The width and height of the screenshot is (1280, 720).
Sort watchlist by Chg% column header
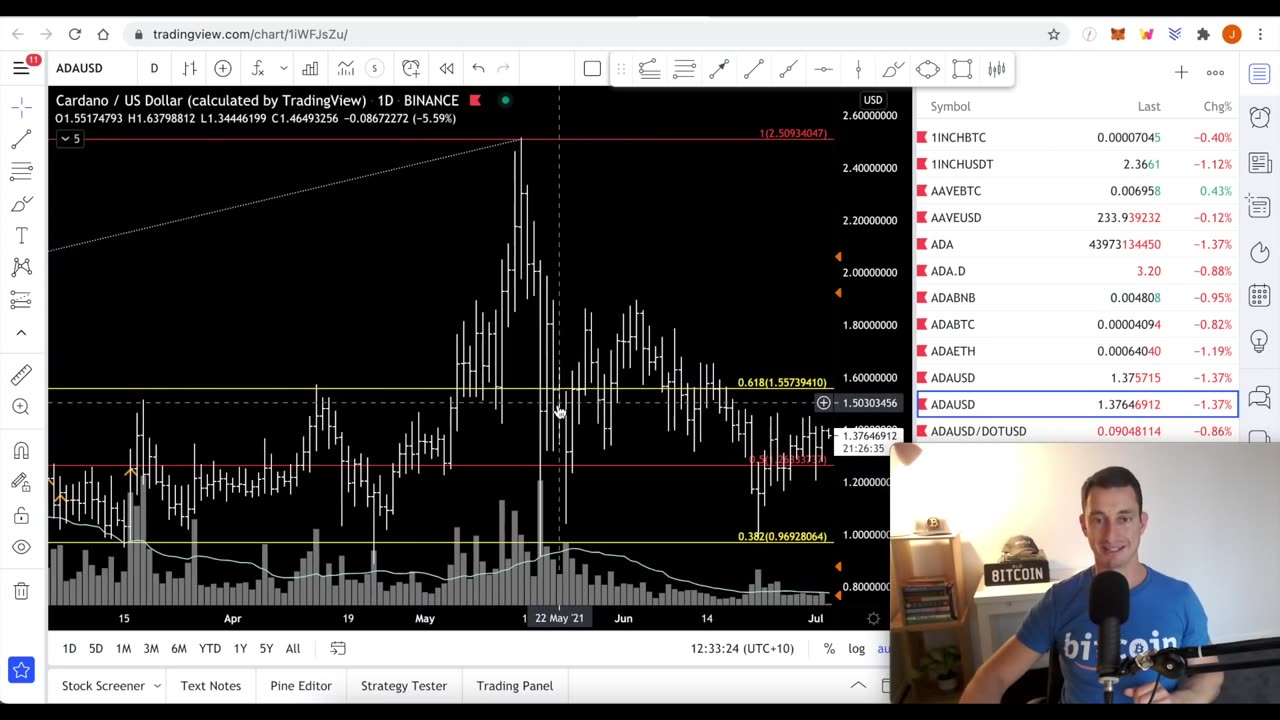(1217, 106)
